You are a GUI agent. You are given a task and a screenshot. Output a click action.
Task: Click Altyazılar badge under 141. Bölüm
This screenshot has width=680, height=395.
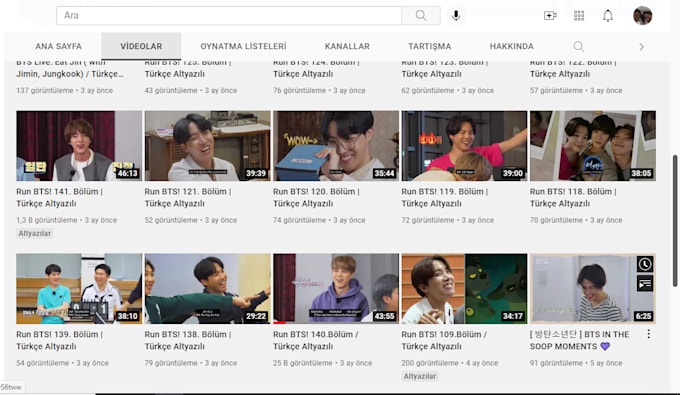click(35, 233)
